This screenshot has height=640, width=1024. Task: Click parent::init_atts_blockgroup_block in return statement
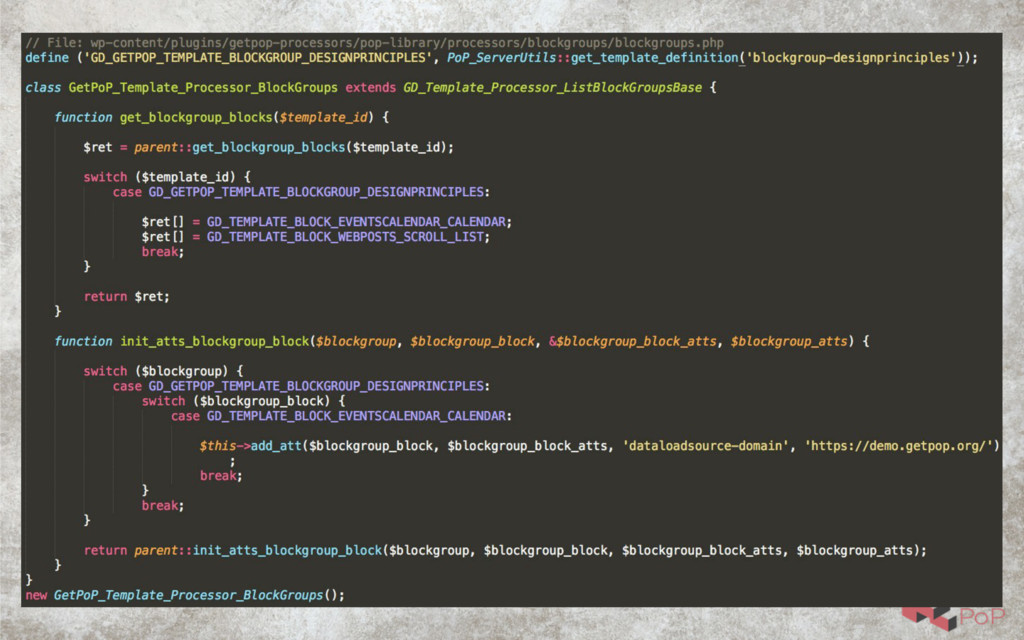[258, 551]
